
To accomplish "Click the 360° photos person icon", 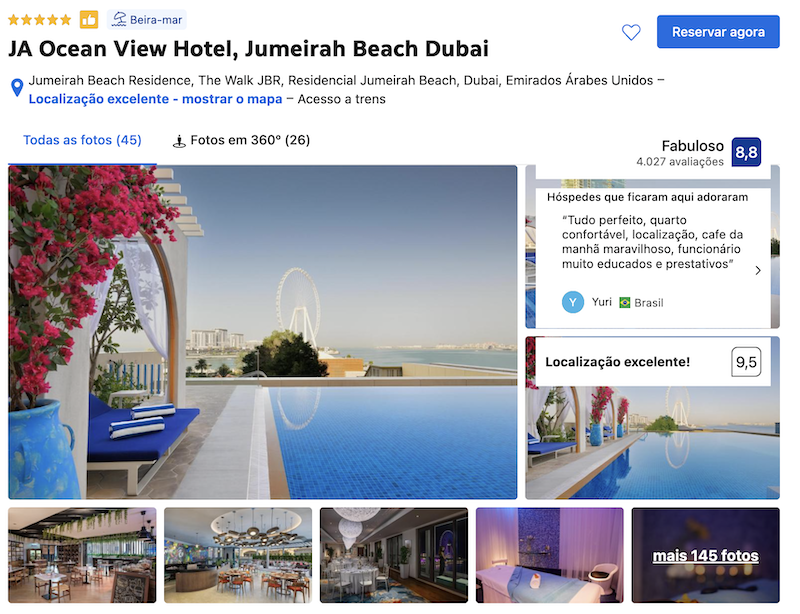I will coord(179,141).
